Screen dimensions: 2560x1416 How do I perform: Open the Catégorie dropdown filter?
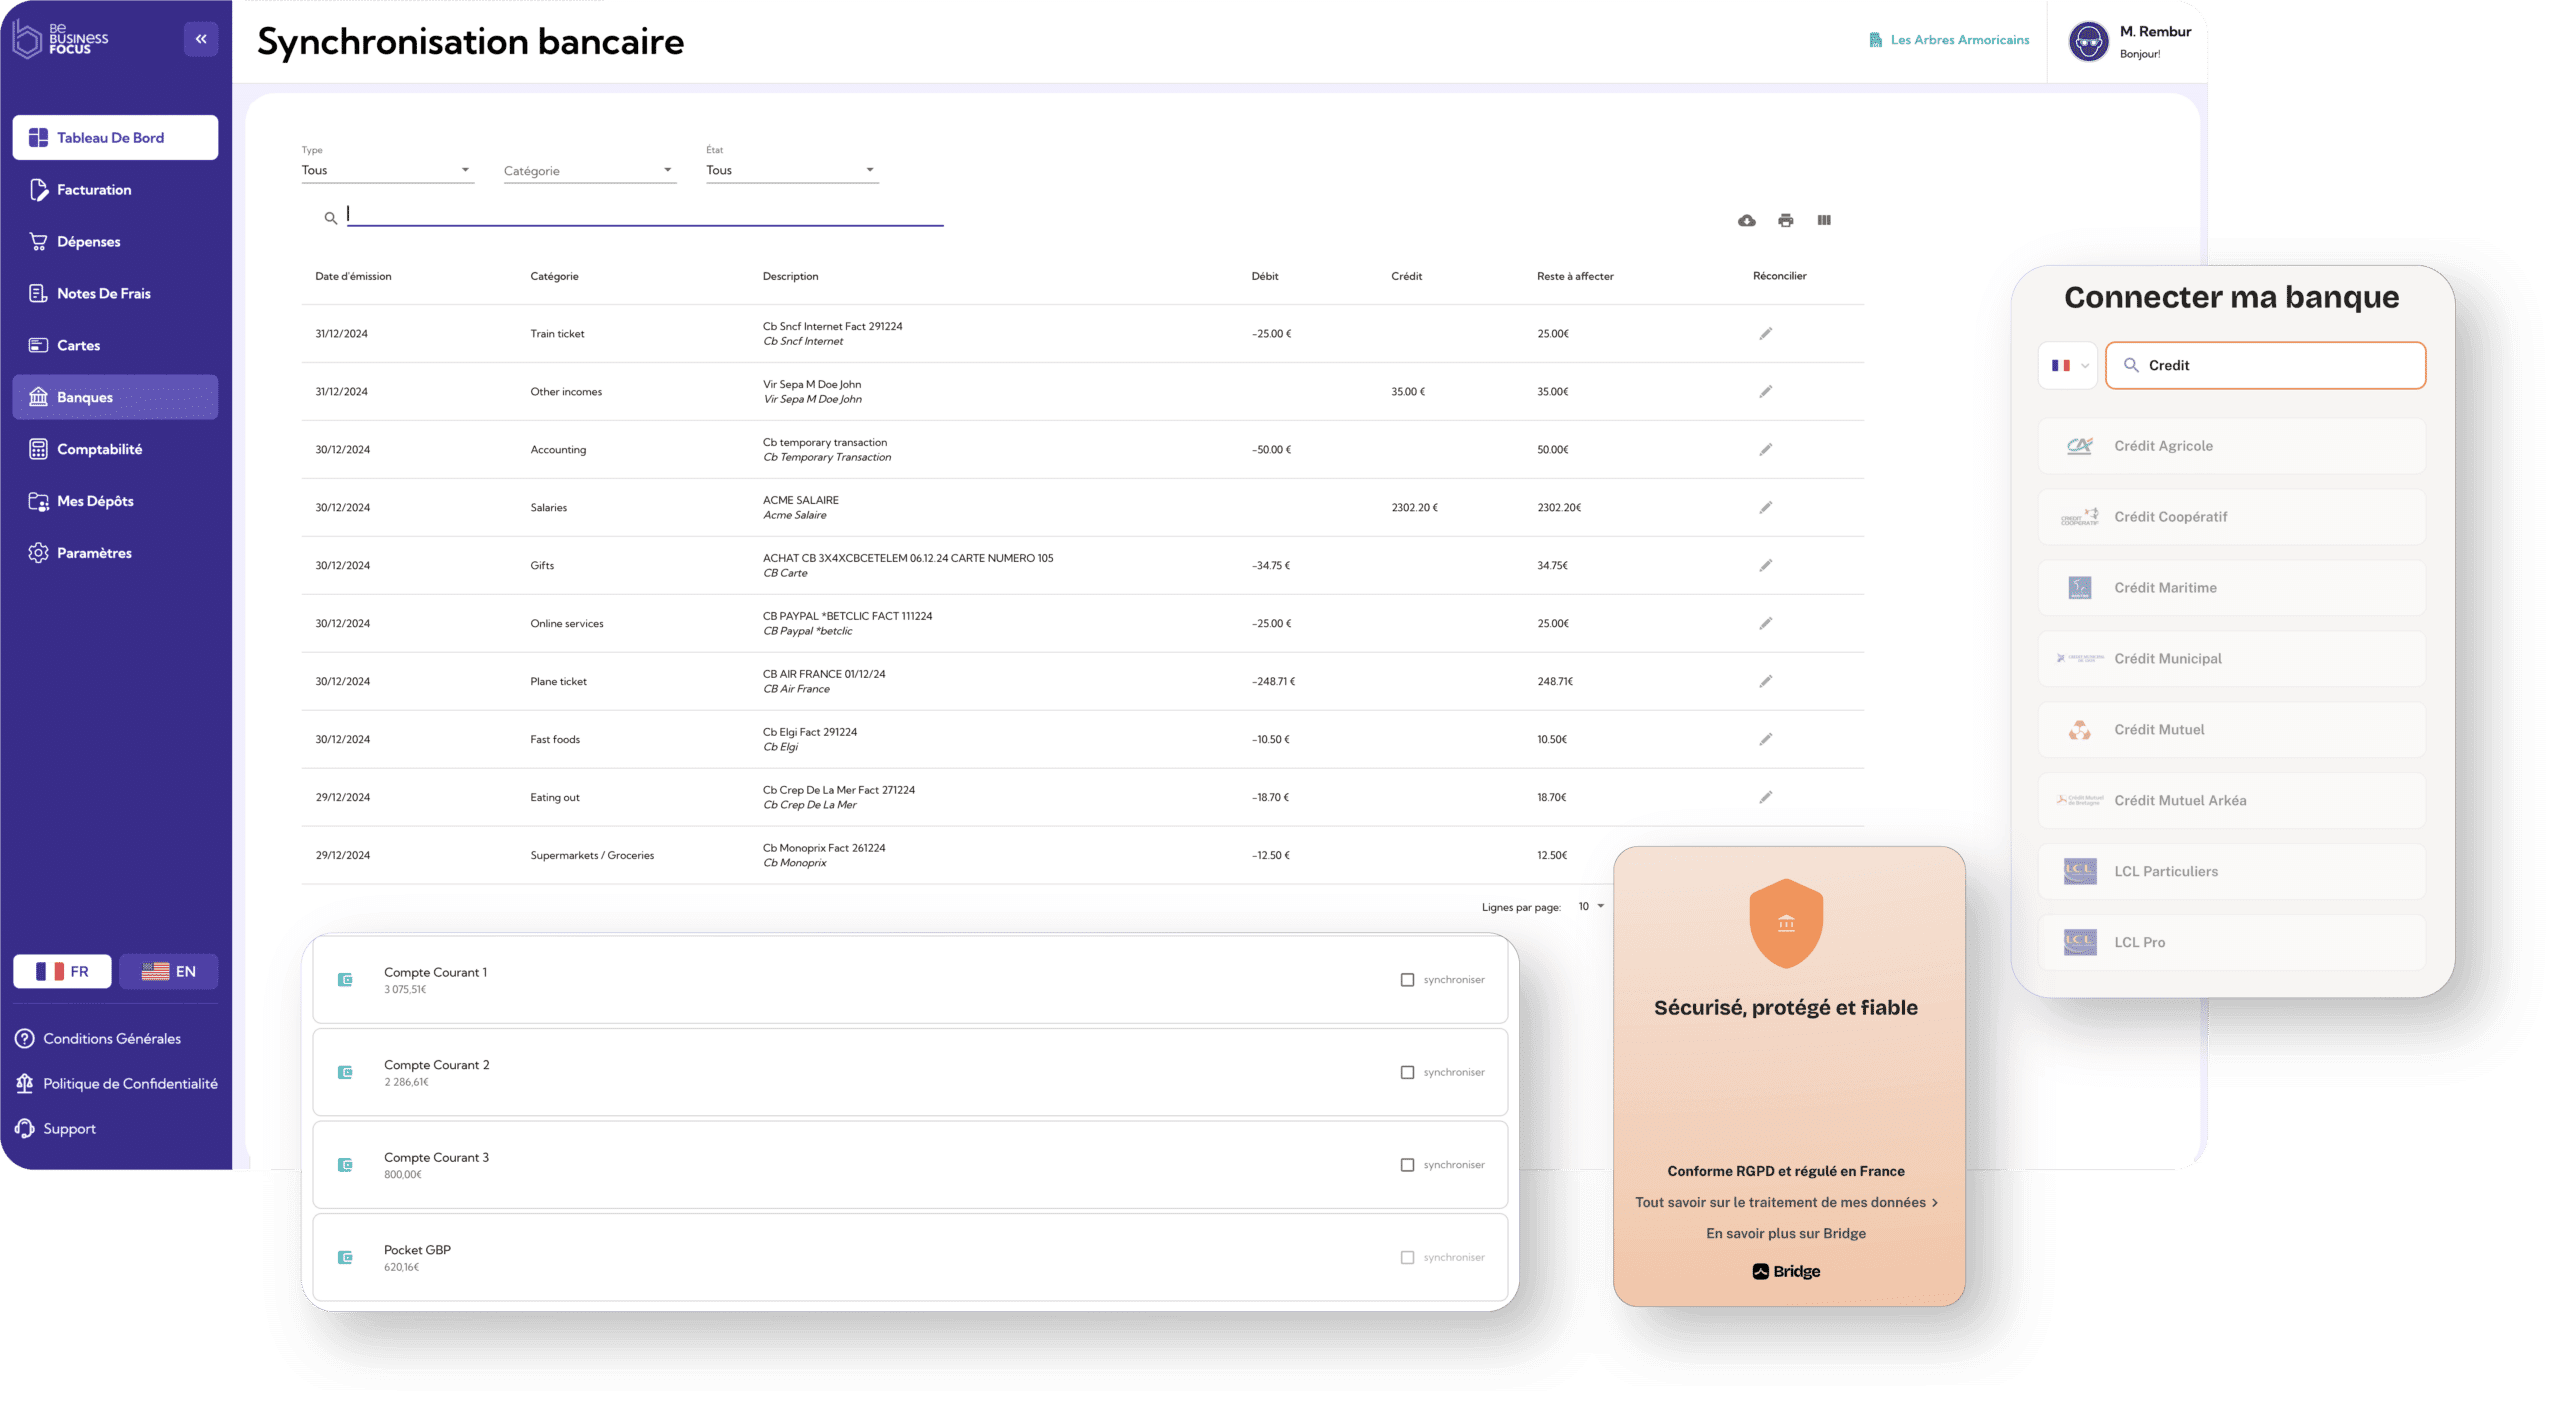[588, 171]
